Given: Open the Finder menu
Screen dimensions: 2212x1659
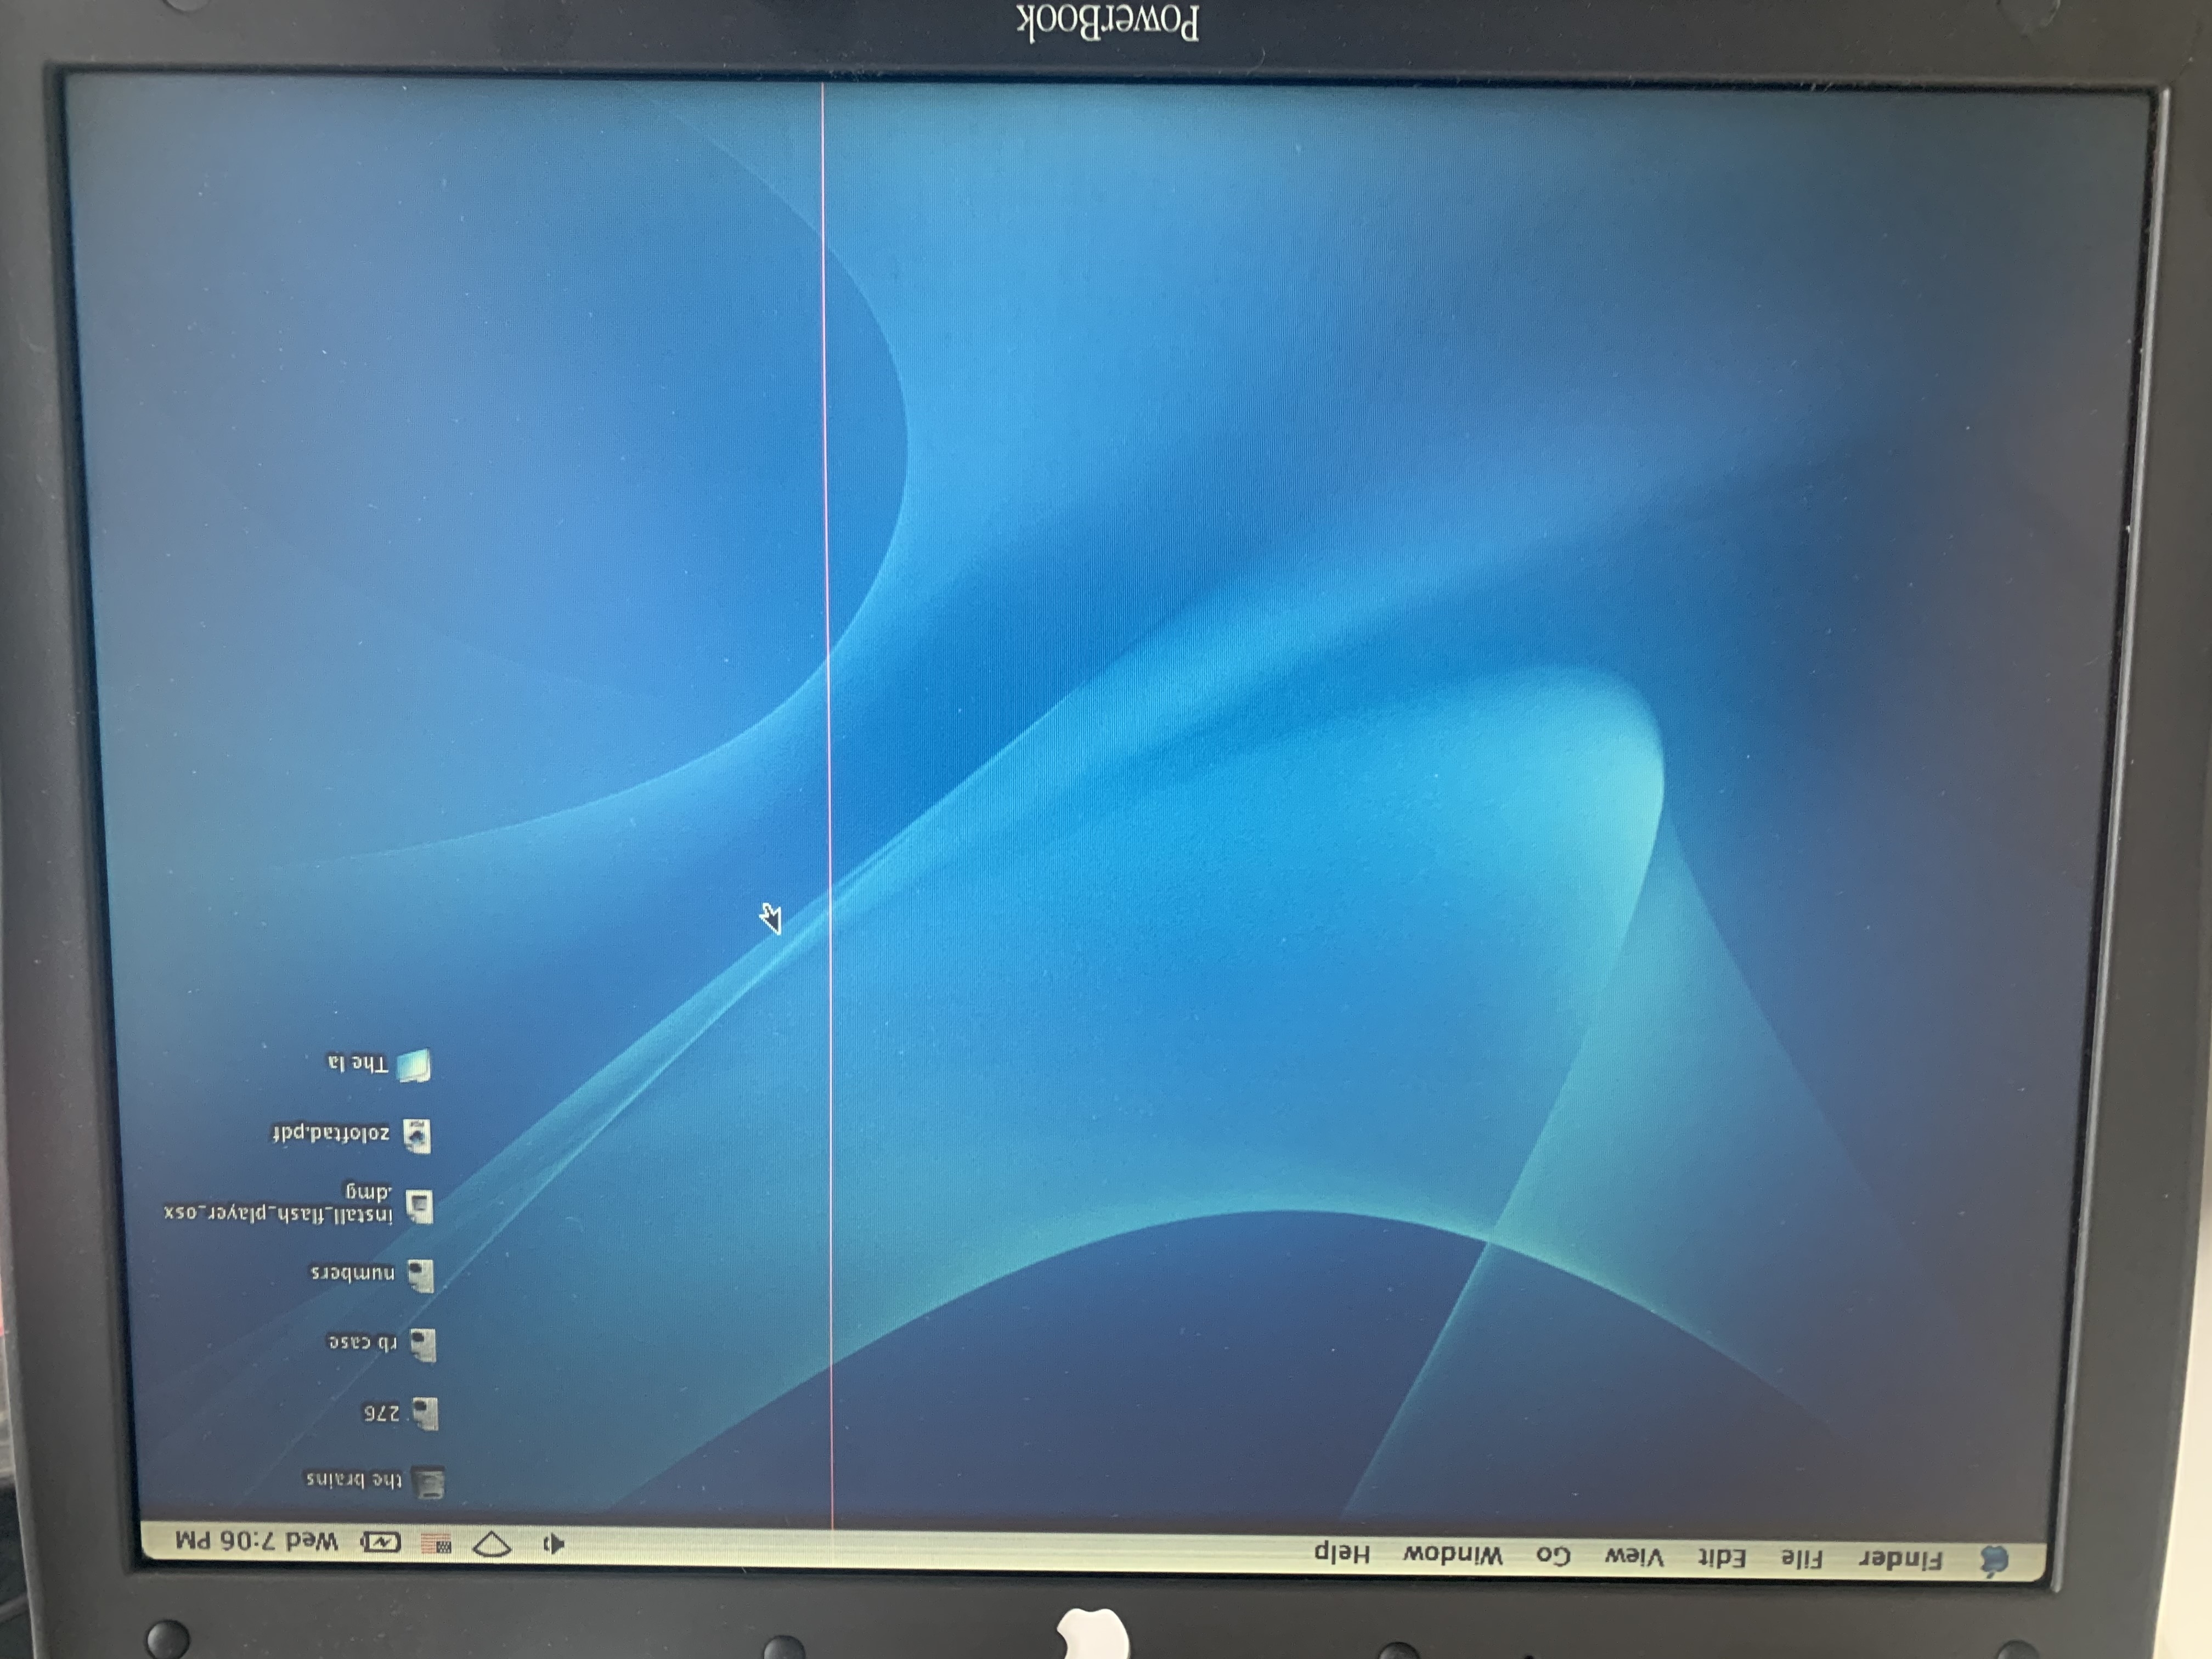Looking at the screenshot, I should pos(1901,1559).
